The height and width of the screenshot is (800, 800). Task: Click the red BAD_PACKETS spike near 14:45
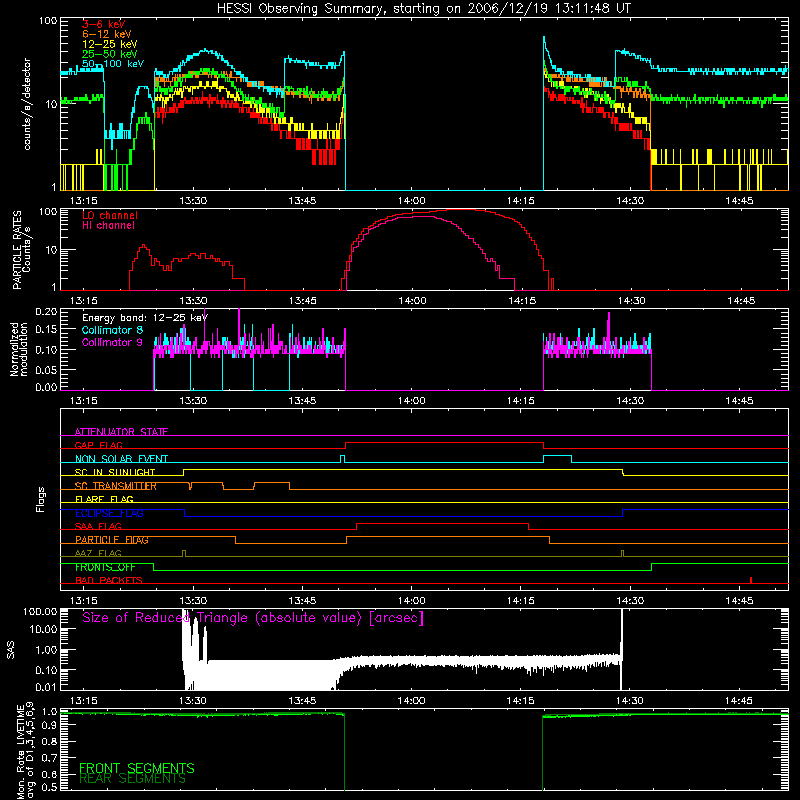(751, 580)
